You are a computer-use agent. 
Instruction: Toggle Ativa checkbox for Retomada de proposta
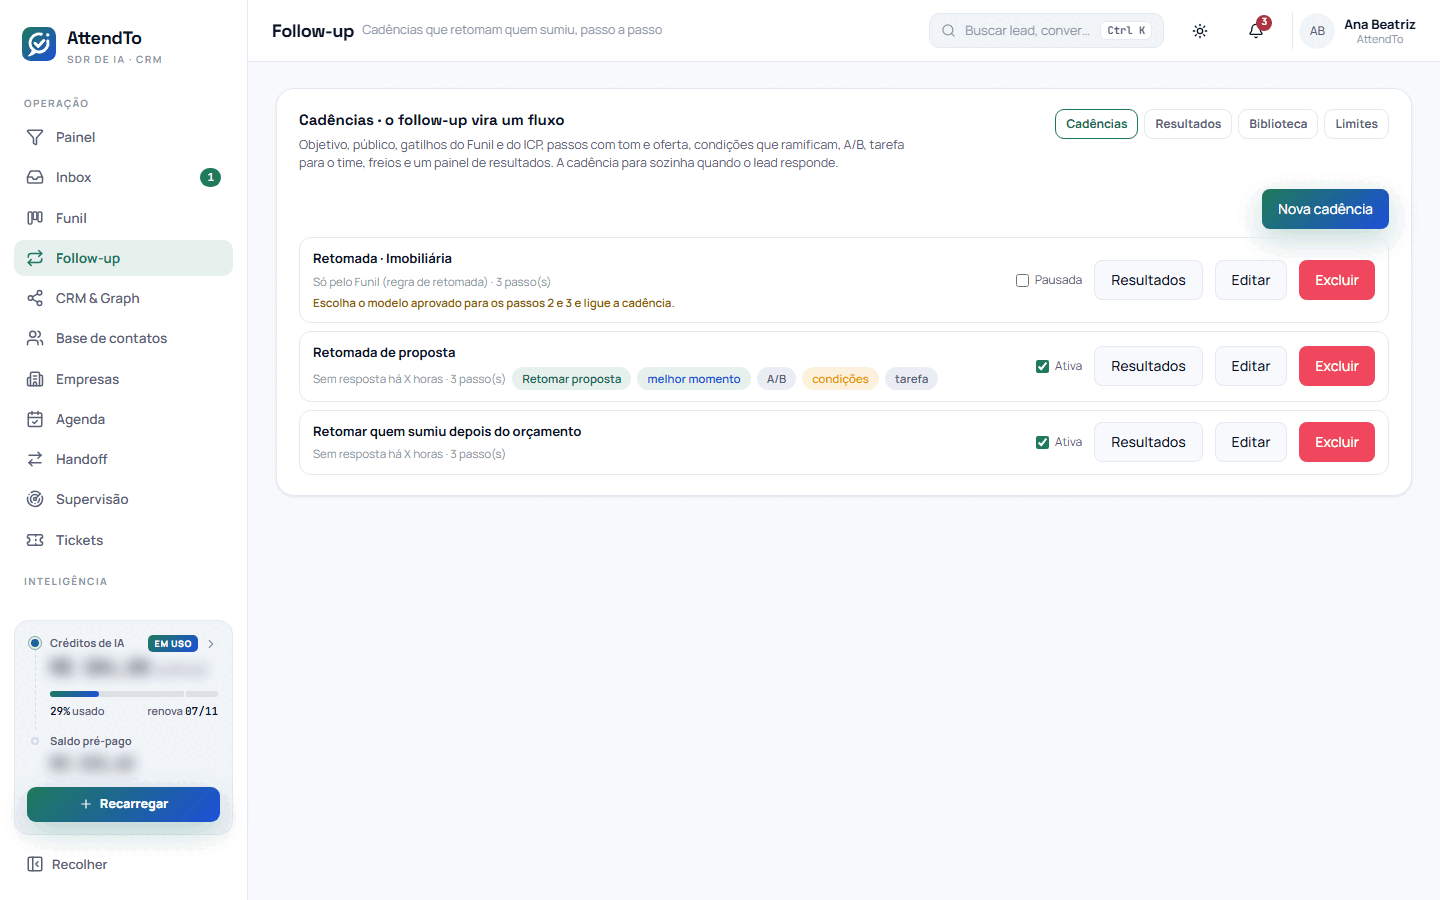point(1042,366)
